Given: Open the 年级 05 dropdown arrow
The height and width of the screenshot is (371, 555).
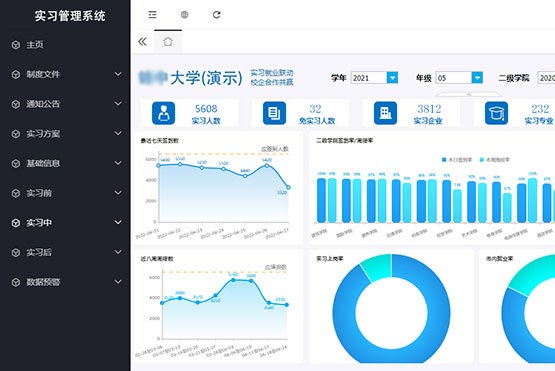Looking at the screenshot, I should point(477,78).
